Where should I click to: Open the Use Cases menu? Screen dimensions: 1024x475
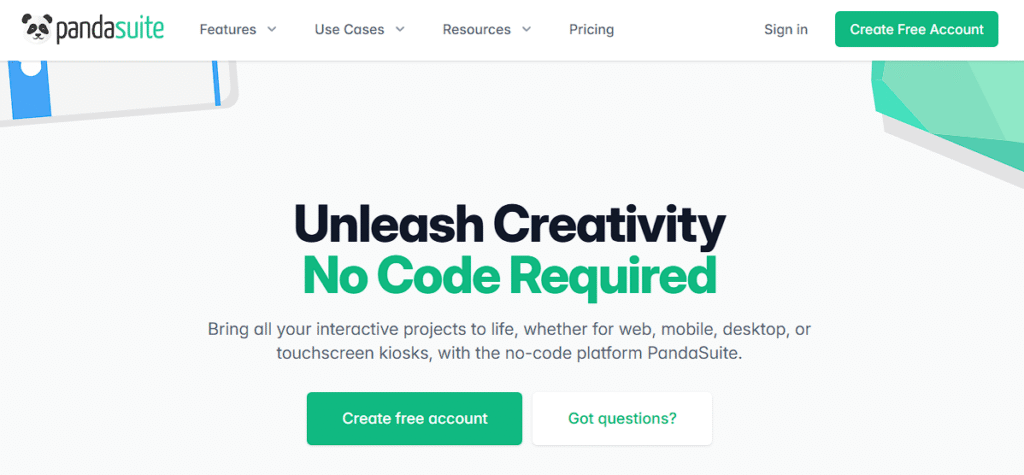[x=349, y=29]
